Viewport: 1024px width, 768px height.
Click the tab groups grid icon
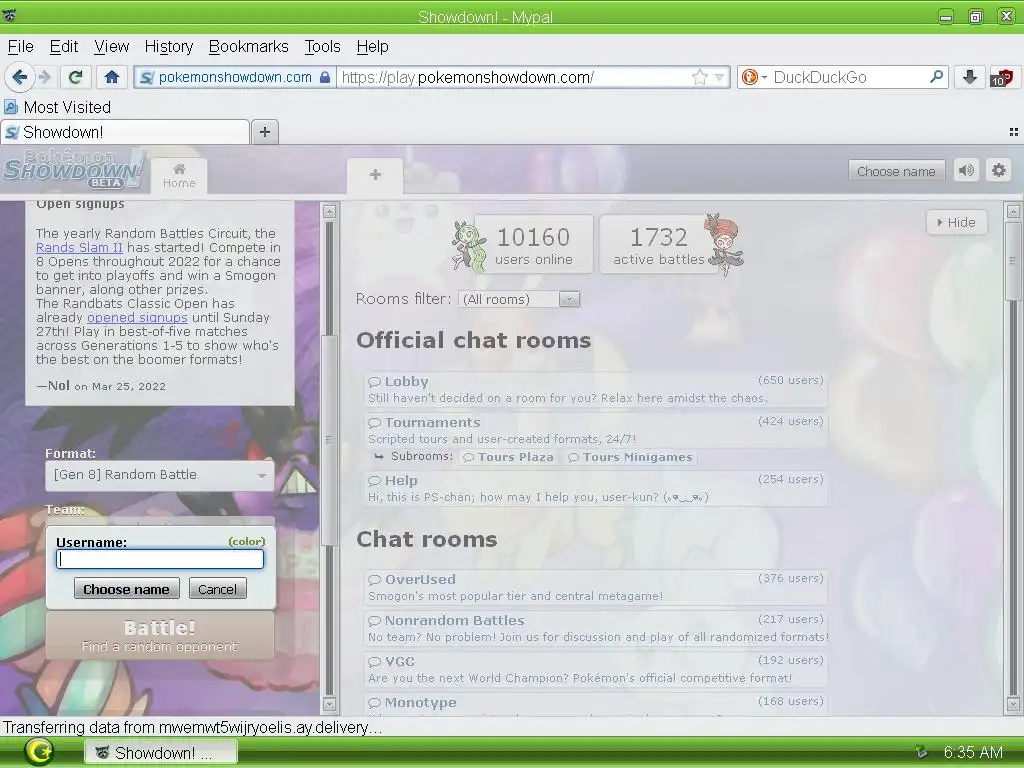[x=1014, y=132]
